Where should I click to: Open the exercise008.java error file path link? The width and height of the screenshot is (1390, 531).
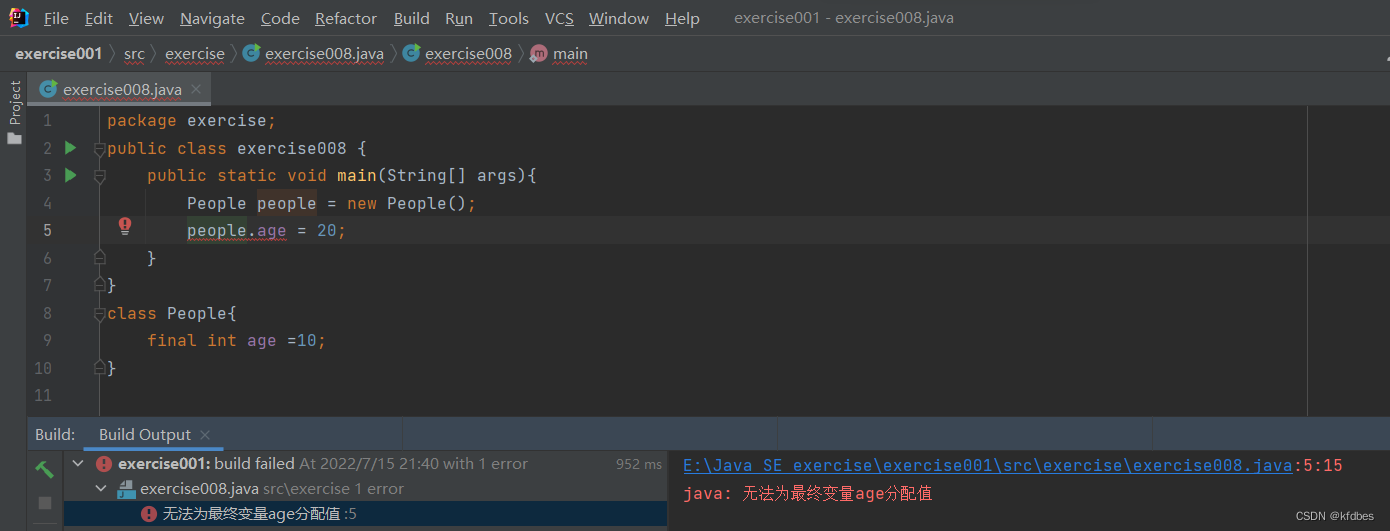(987, 465)
